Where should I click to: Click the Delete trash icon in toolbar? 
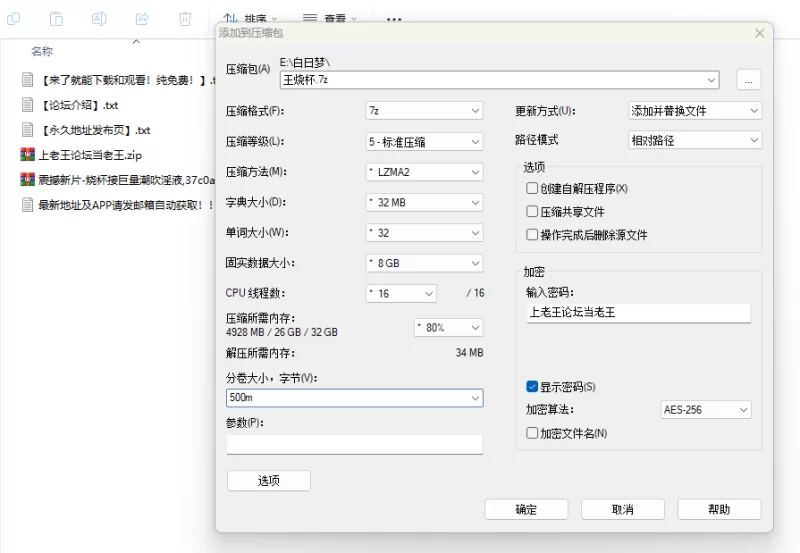click(185, 19)
